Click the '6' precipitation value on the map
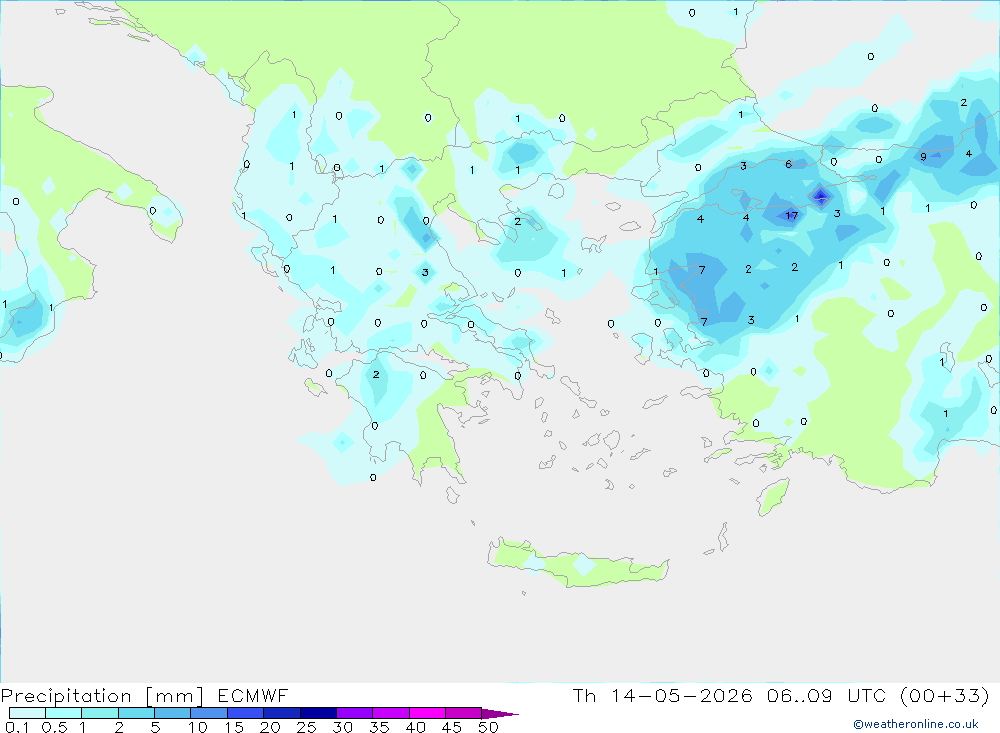 pos(789,165)
